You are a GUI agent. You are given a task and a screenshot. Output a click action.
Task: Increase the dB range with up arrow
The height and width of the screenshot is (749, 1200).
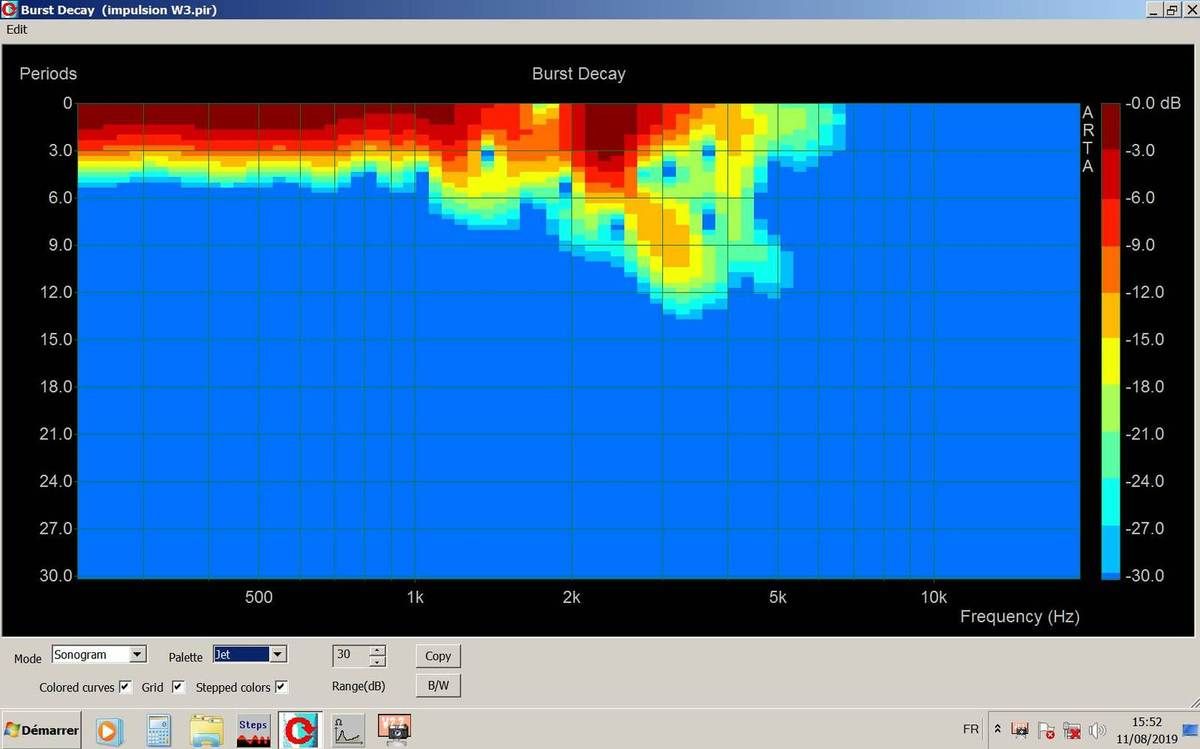377,650
